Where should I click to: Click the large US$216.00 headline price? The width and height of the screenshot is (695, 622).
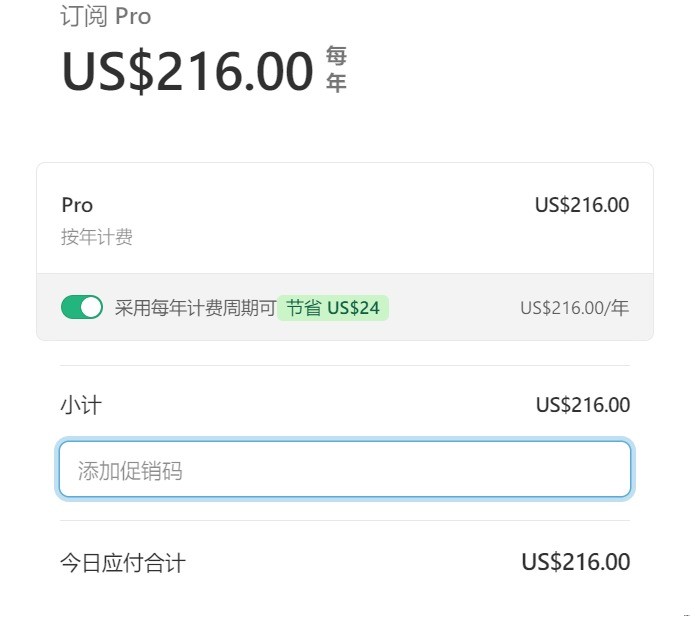click(188, 71)
